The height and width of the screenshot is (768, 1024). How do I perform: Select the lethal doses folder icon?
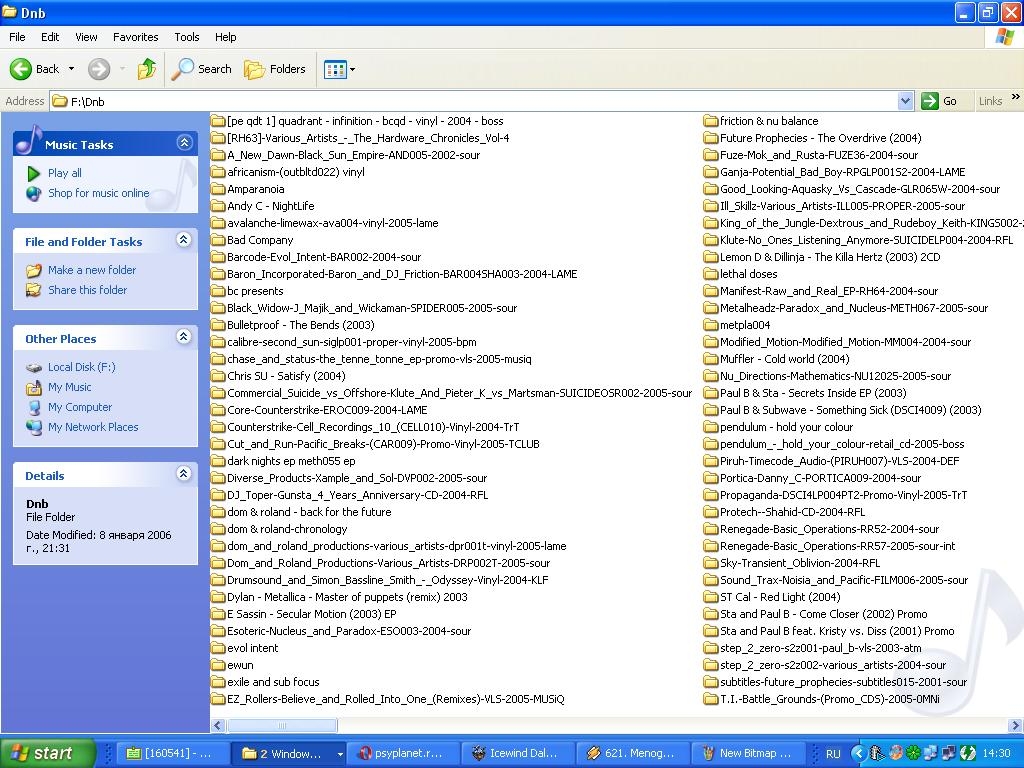[711, 274]
